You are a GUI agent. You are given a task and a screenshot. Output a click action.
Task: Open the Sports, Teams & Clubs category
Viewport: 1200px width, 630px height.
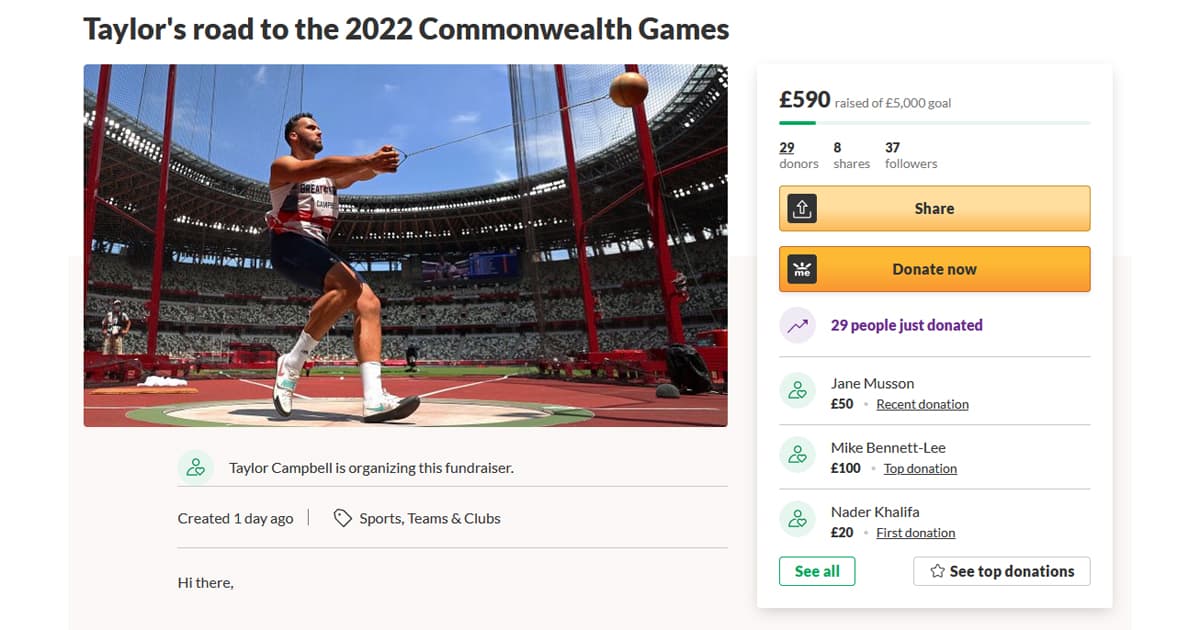click(430, 518)
